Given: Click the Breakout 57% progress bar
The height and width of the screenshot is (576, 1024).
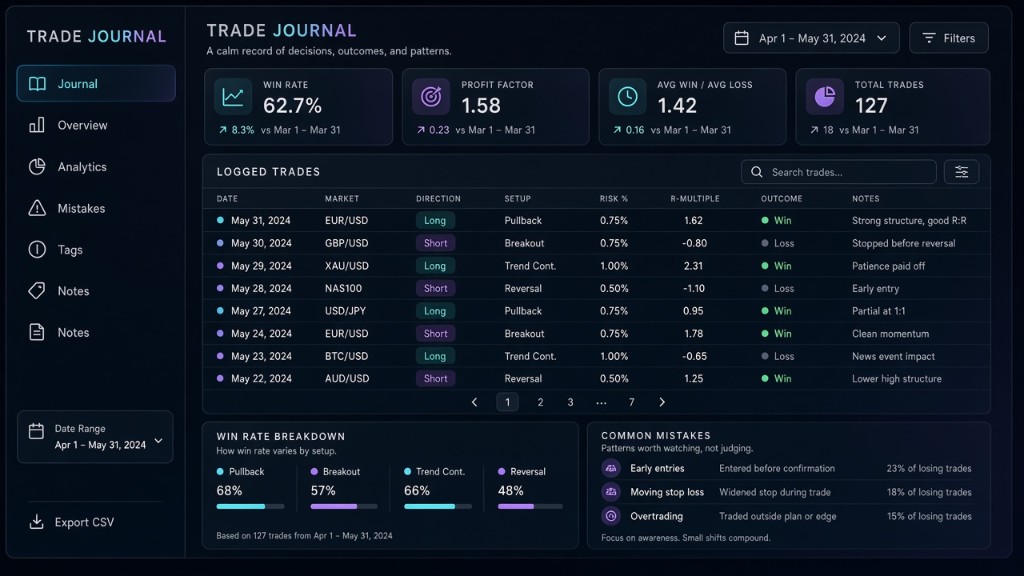Looking at the screenshot, I should (x=344, y=506).
